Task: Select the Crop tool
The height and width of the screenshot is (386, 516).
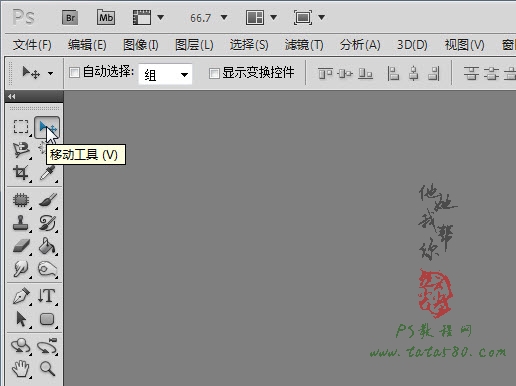Action: pos(21,173)
